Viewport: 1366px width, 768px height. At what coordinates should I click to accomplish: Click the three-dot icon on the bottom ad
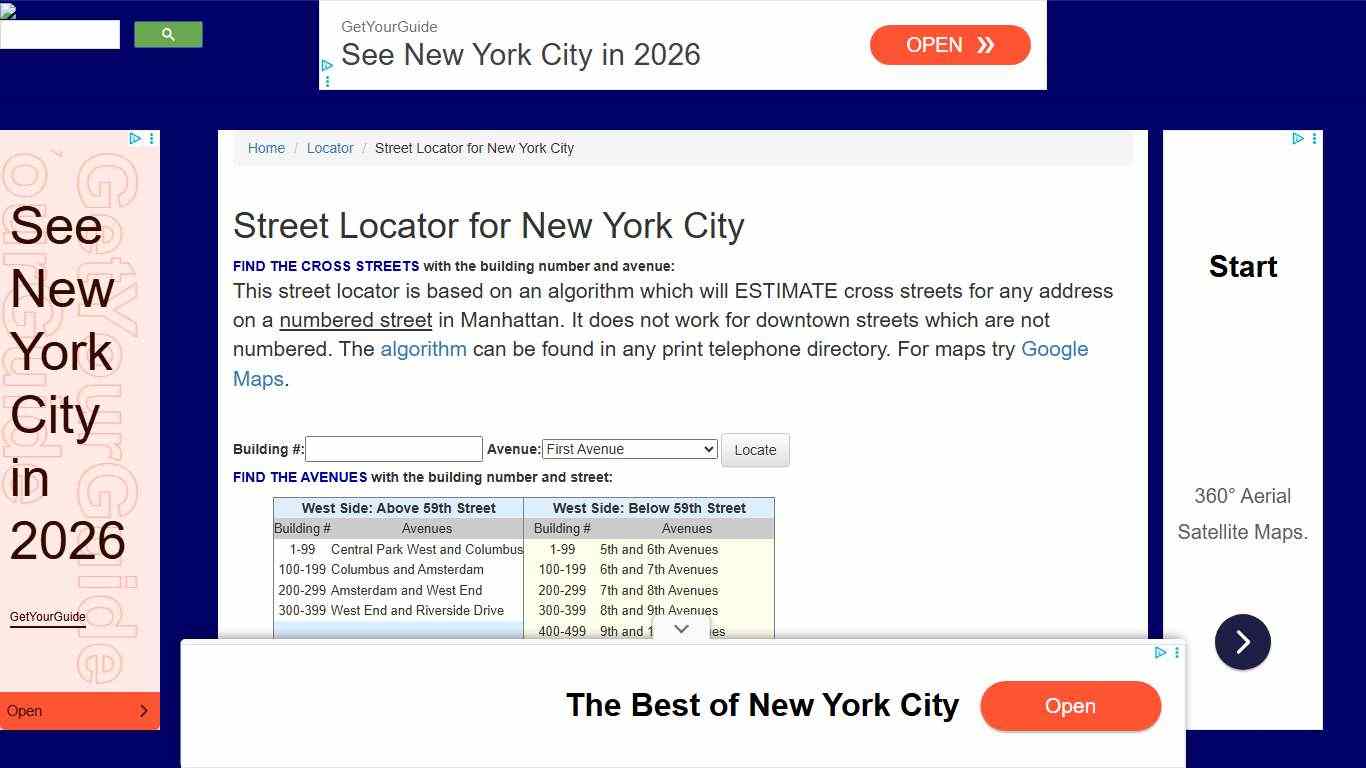(1176, 652)
